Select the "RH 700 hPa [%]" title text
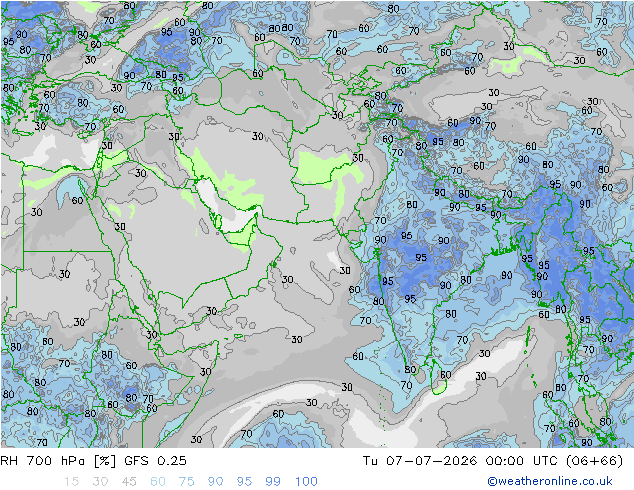This screenshot has width=634, height=490. [x=58, y=461]
